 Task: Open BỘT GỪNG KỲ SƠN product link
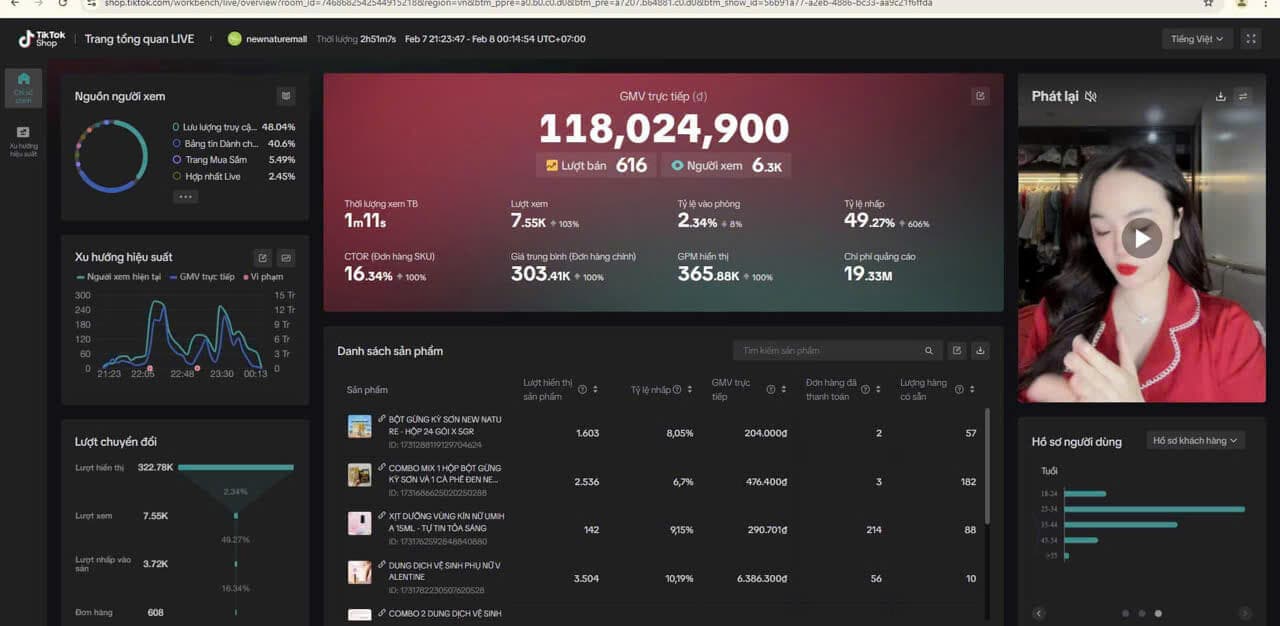click(x=445, y=425)
